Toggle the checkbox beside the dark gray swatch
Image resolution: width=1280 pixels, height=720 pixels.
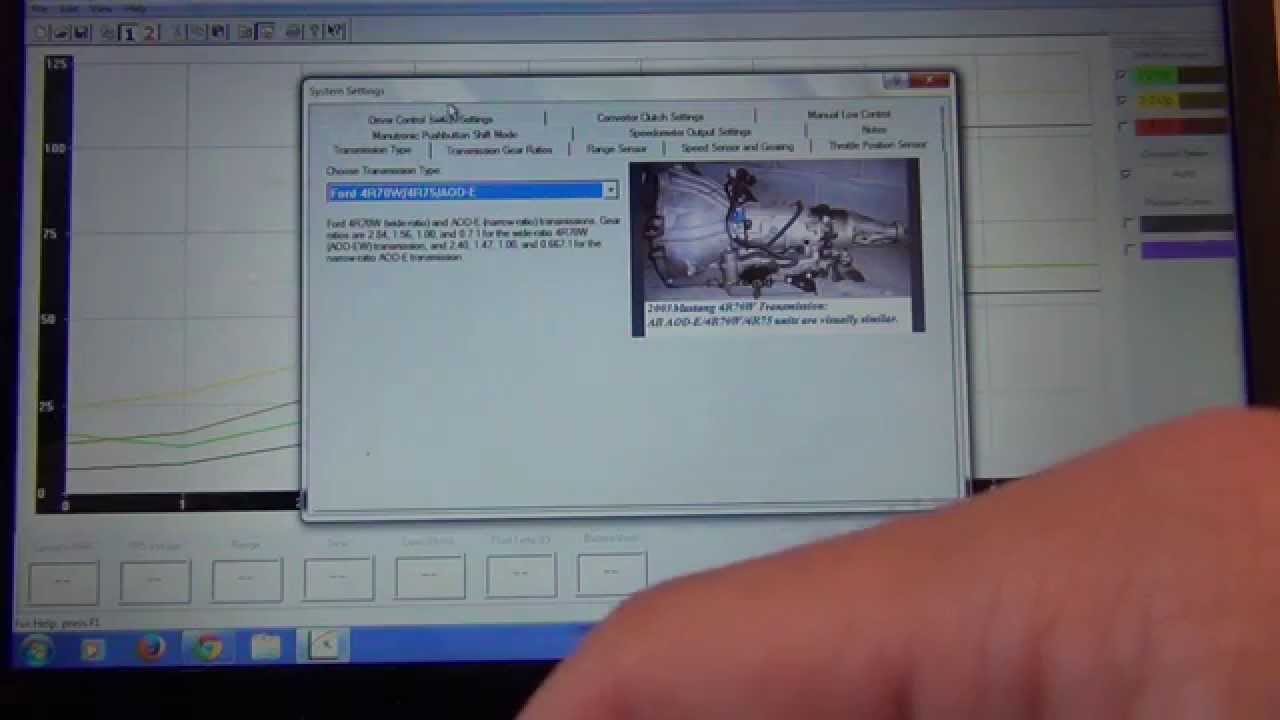coord(1129,223)
